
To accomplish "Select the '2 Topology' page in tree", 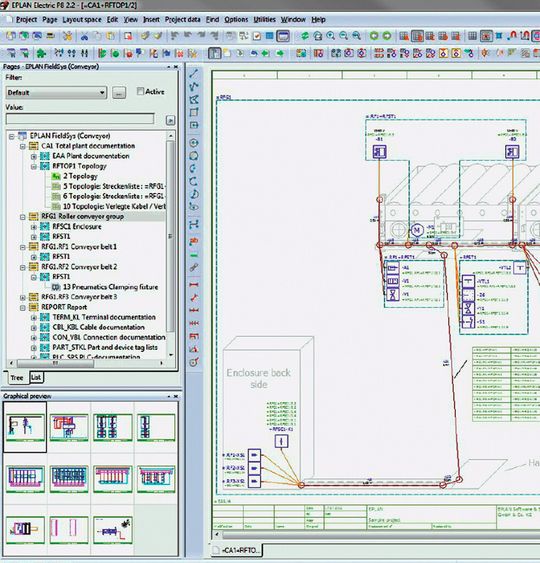I will [x=80, y=176].
